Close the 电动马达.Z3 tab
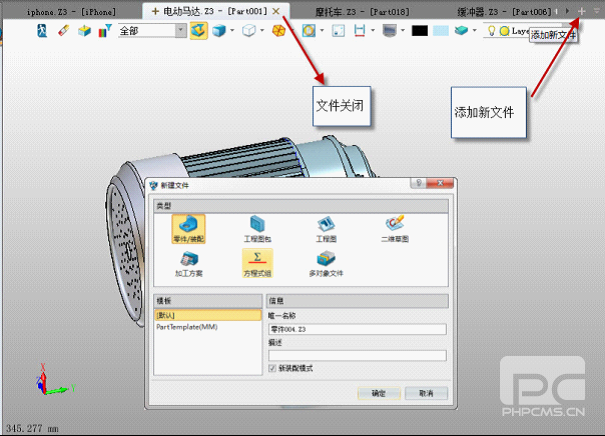 276,10
